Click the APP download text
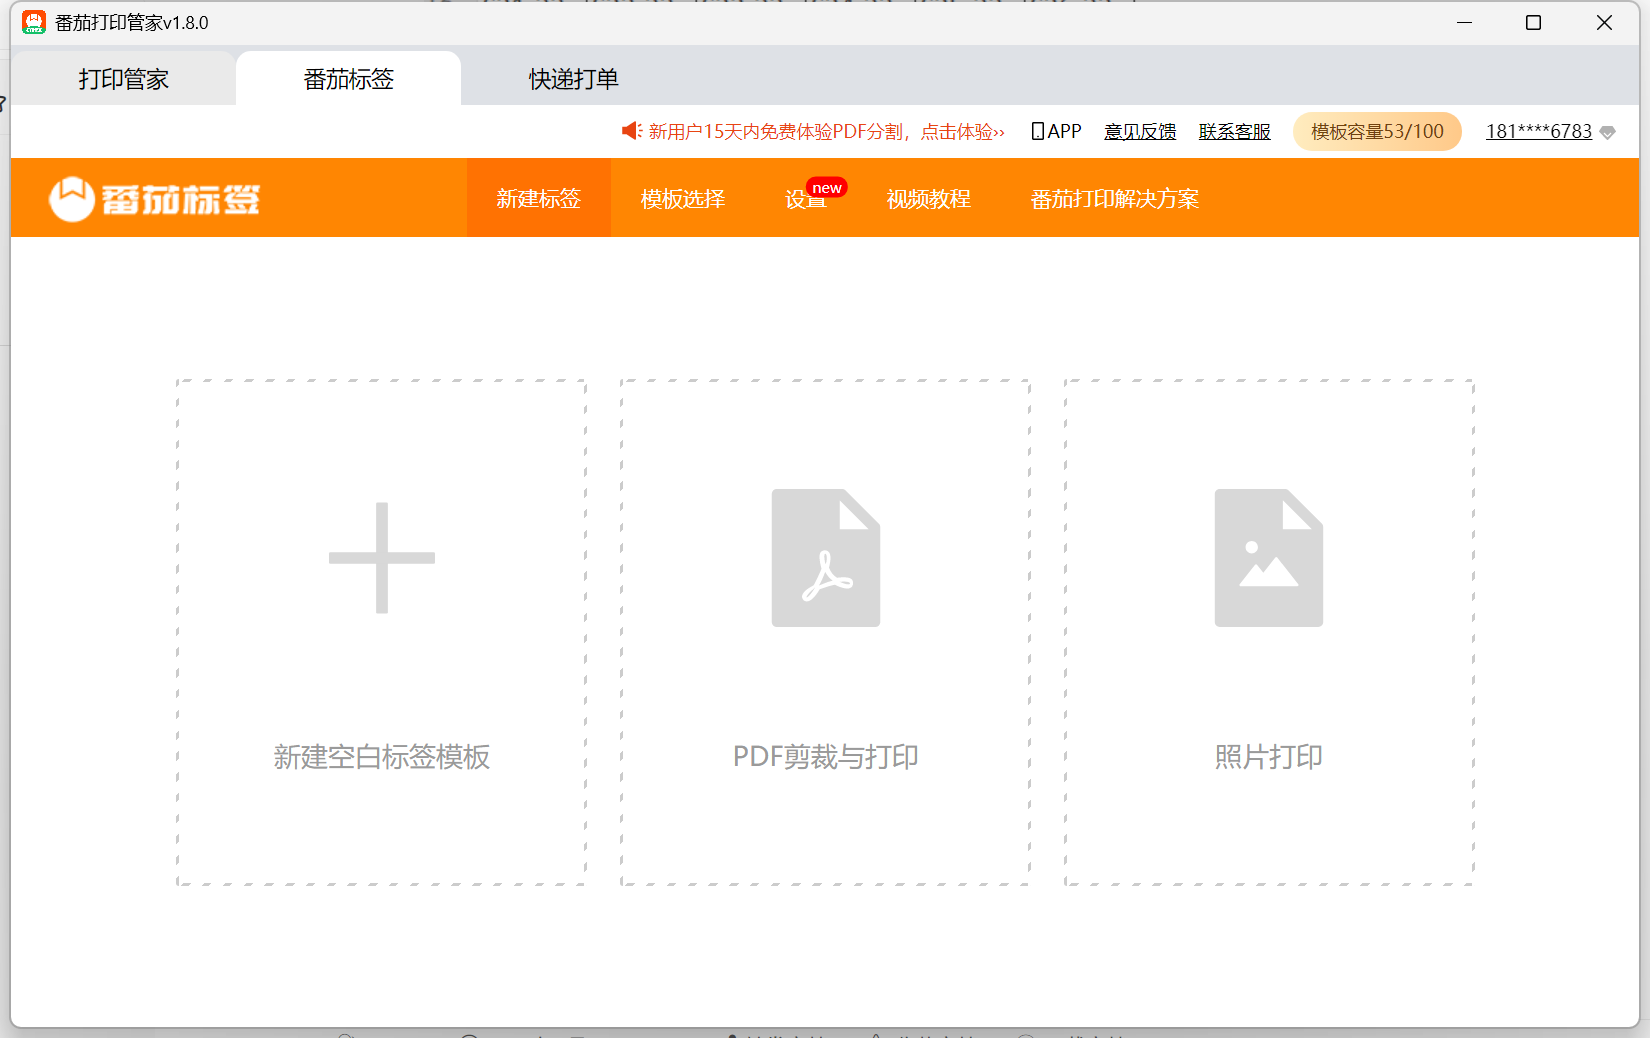Image resolution: width=1650 pixels, height=1038 pixels. 1065,131
